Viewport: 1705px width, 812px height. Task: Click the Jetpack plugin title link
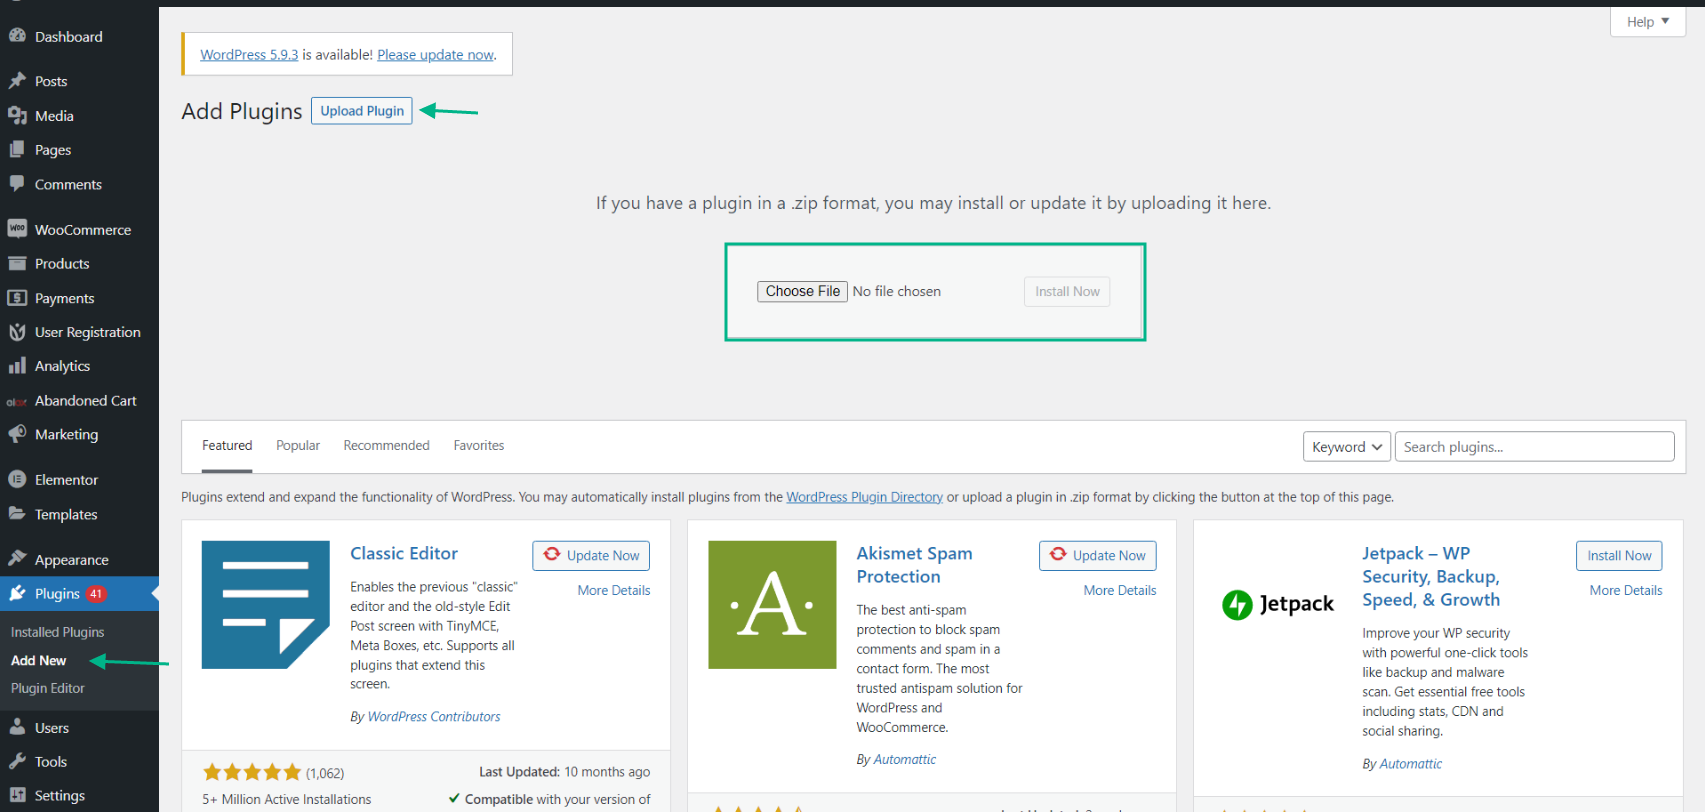pyautogui.click(x=1431, y=577)
